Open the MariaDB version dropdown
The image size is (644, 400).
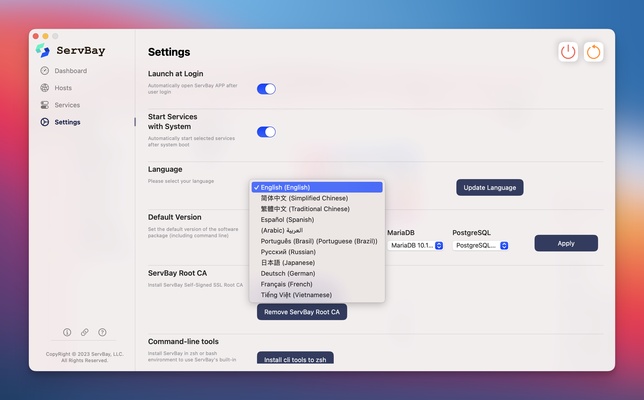(416, 246)
